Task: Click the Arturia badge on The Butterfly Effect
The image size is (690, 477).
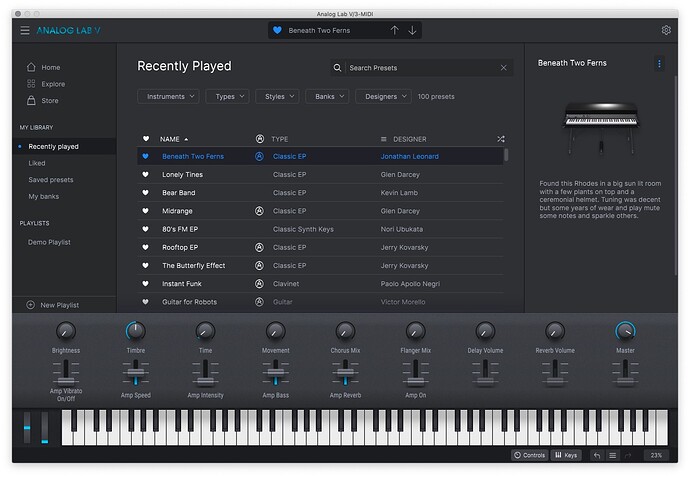Action: (x=260, y=265)
